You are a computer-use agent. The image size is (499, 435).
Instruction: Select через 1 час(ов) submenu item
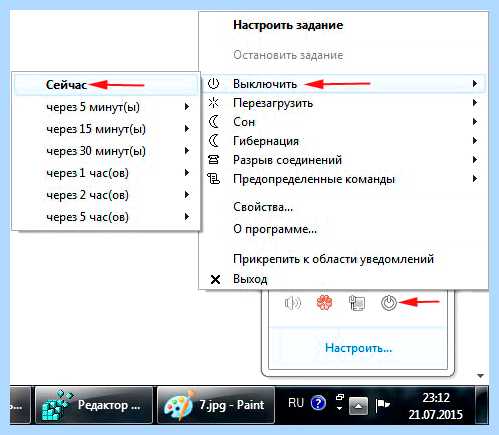tap(106, 173)
